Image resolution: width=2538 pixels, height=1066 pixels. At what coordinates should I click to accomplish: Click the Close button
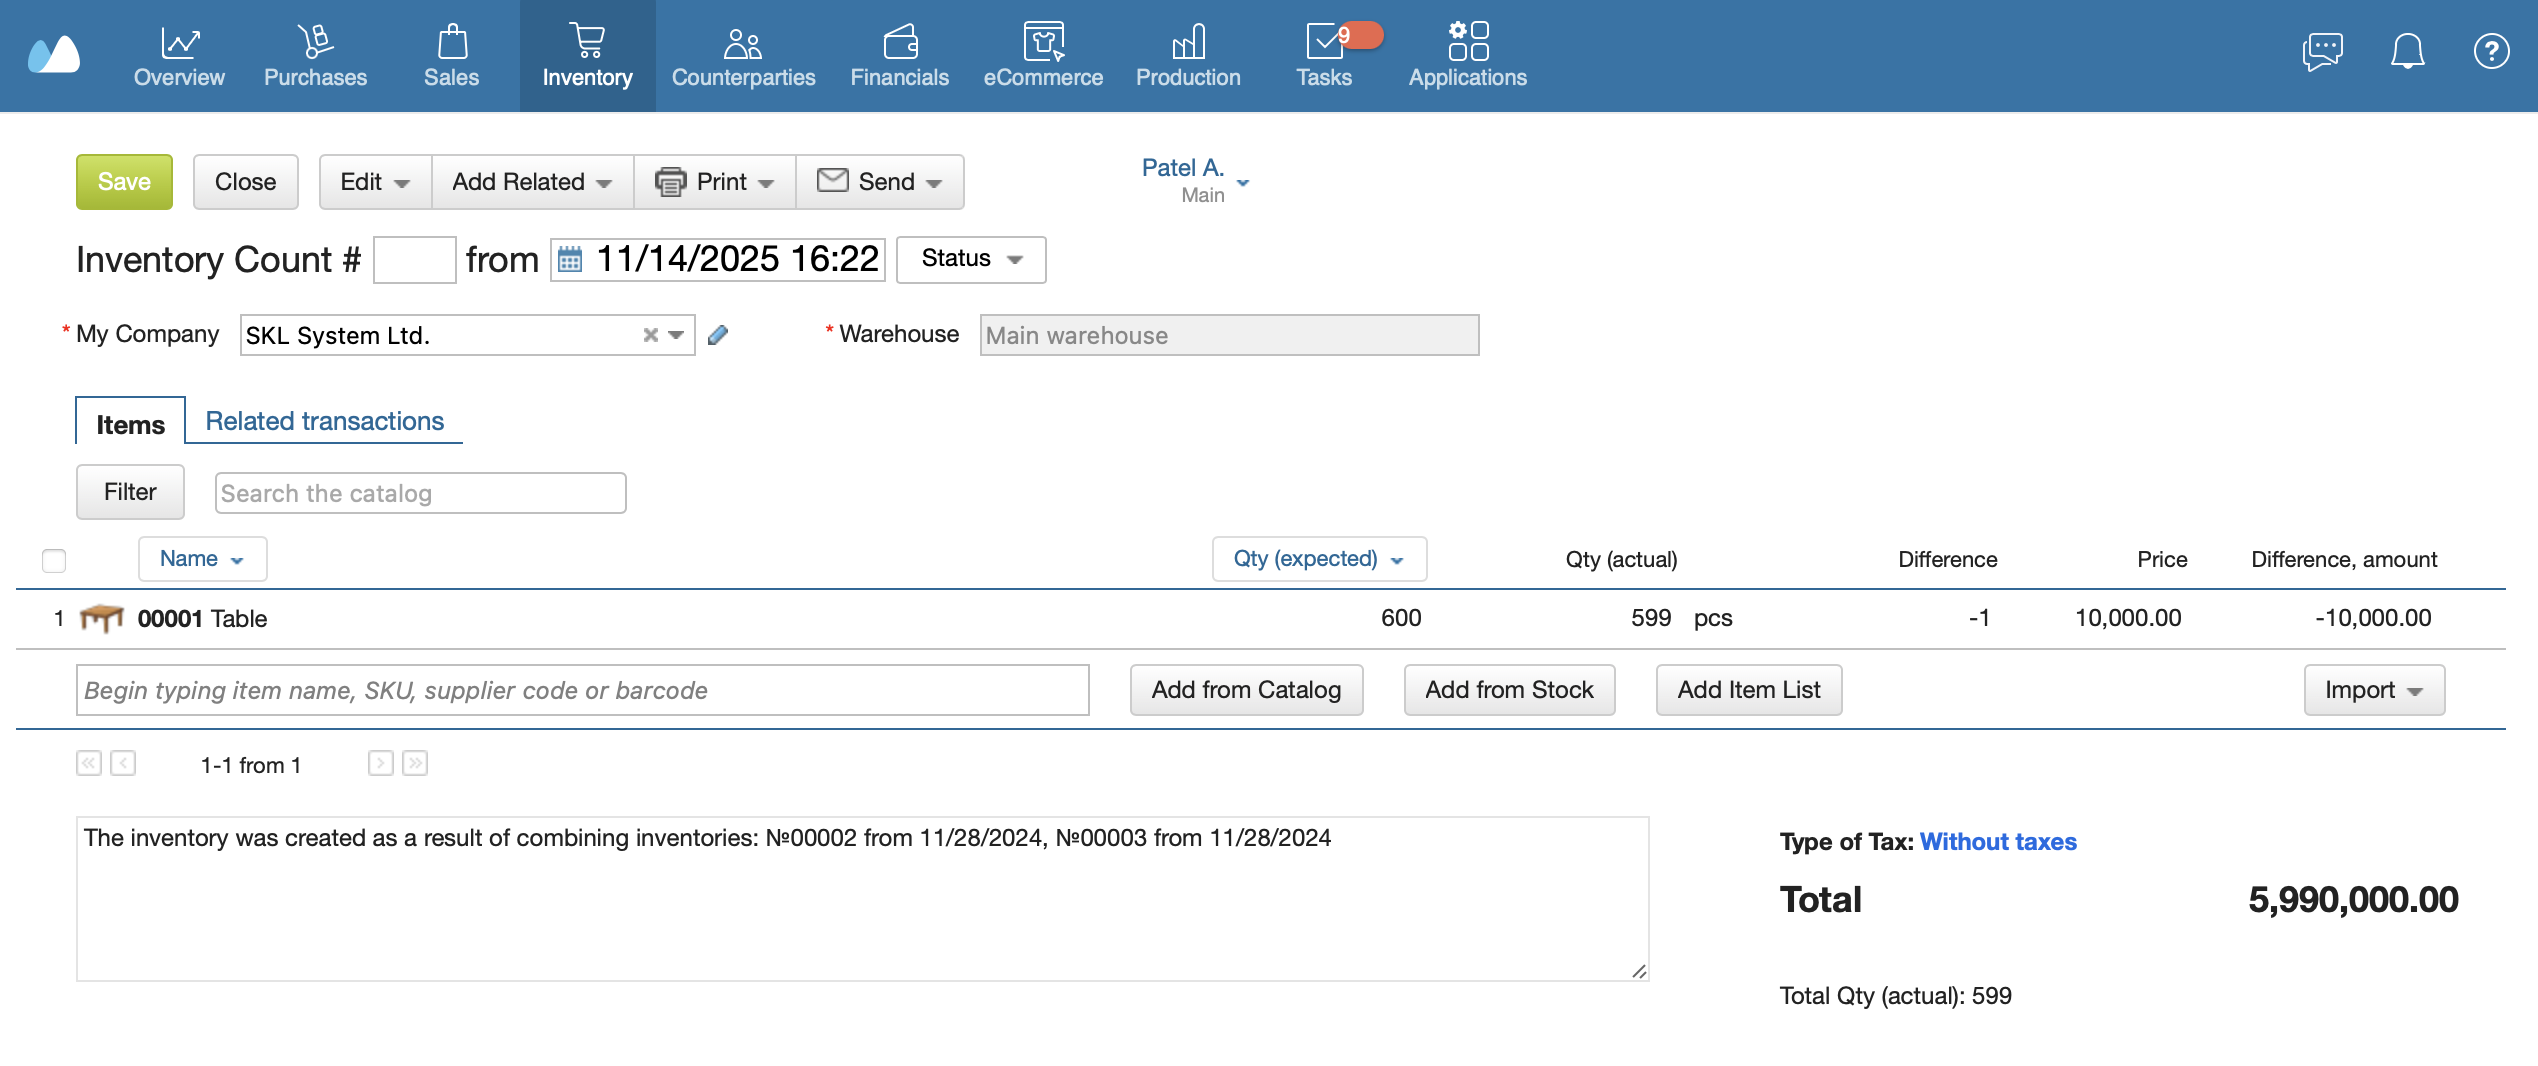(245, 182)
